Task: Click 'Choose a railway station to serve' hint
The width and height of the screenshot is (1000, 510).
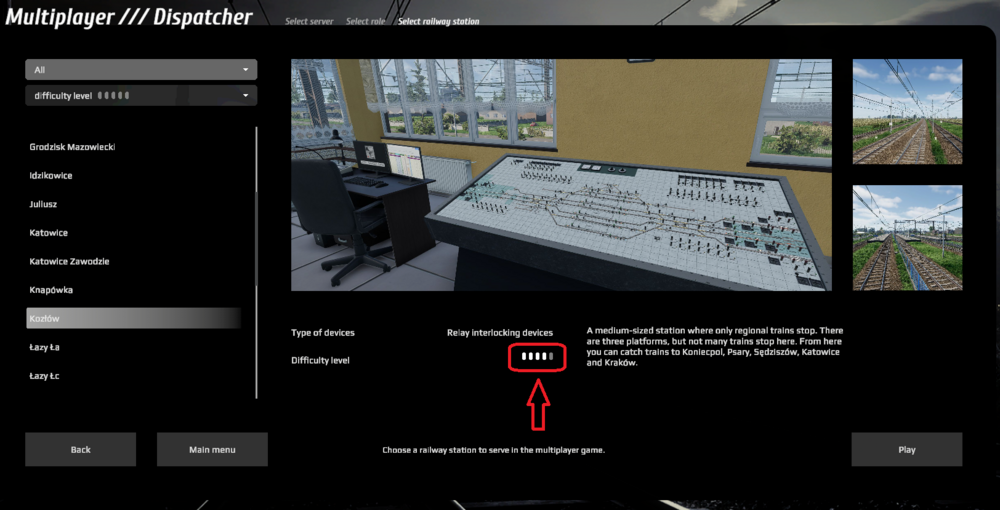Action: (493, 450)
